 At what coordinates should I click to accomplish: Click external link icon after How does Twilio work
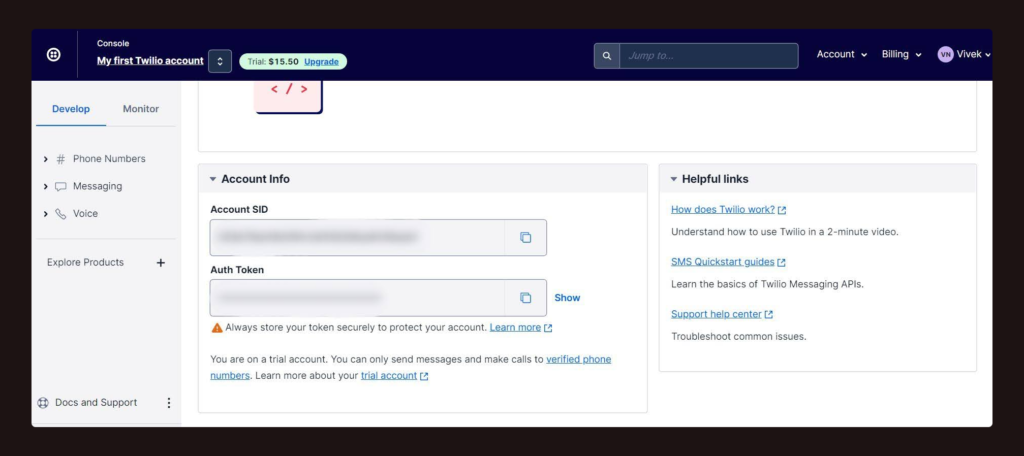tap(782, 210)
